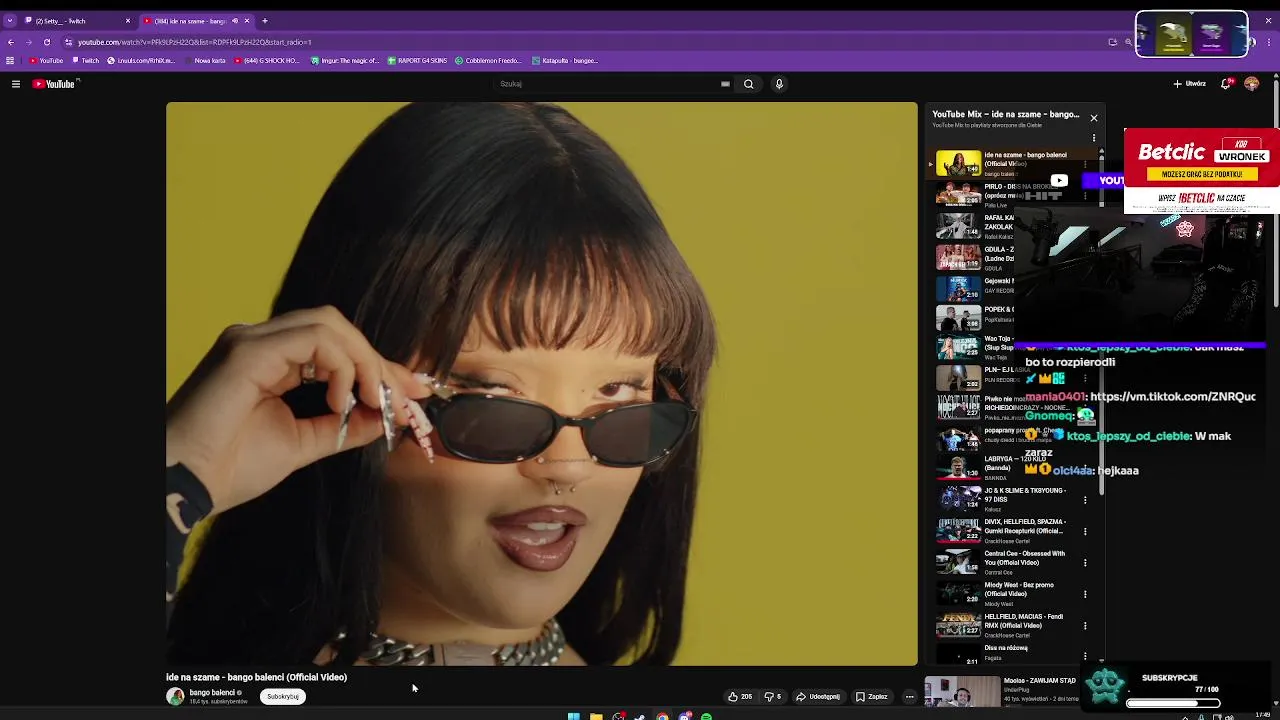The image size is (1280, 720).
Task: Open the Nowa karta bookmark
Action: pyautogui.click(x=205, y=61)
